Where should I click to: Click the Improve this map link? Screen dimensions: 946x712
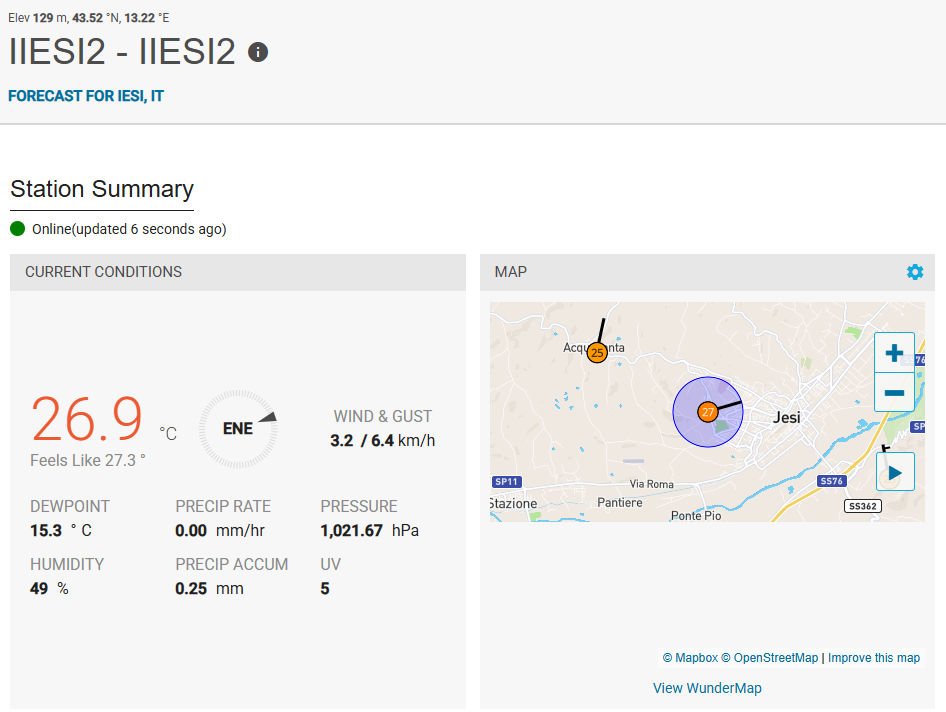pos(874,658)
